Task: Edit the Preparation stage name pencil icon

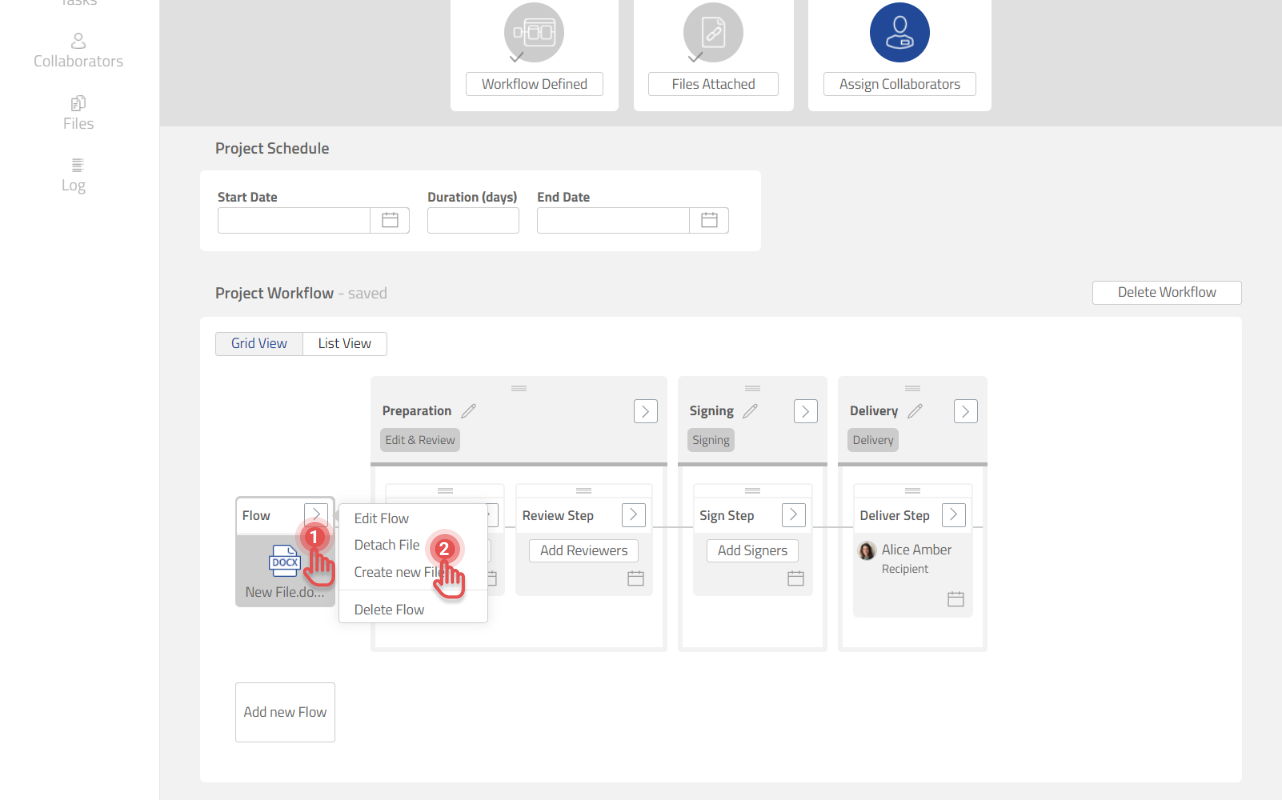Action: click(468, 411)
